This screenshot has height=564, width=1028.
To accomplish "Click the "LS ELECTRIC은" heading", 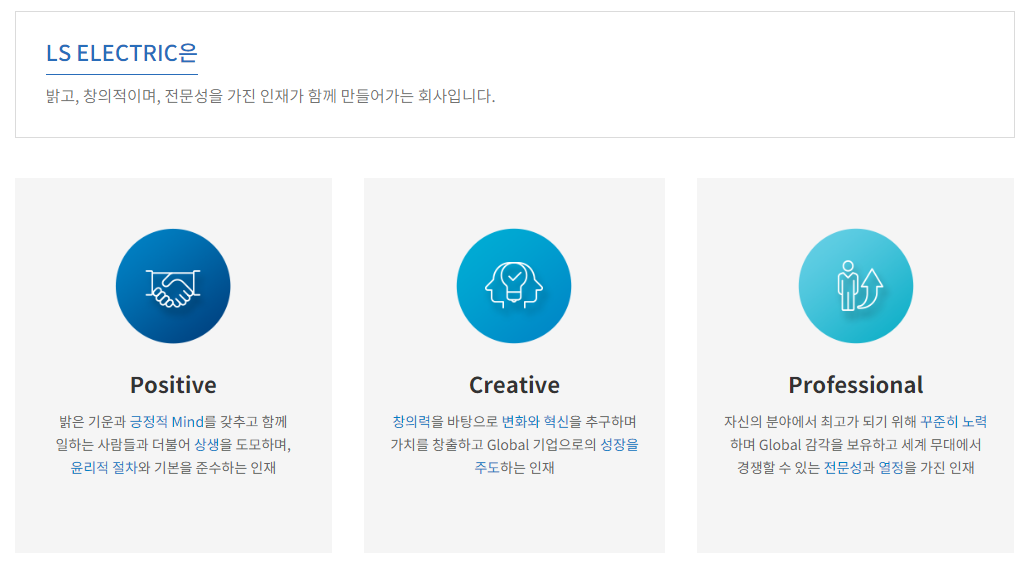I will (x=122, y=53).
